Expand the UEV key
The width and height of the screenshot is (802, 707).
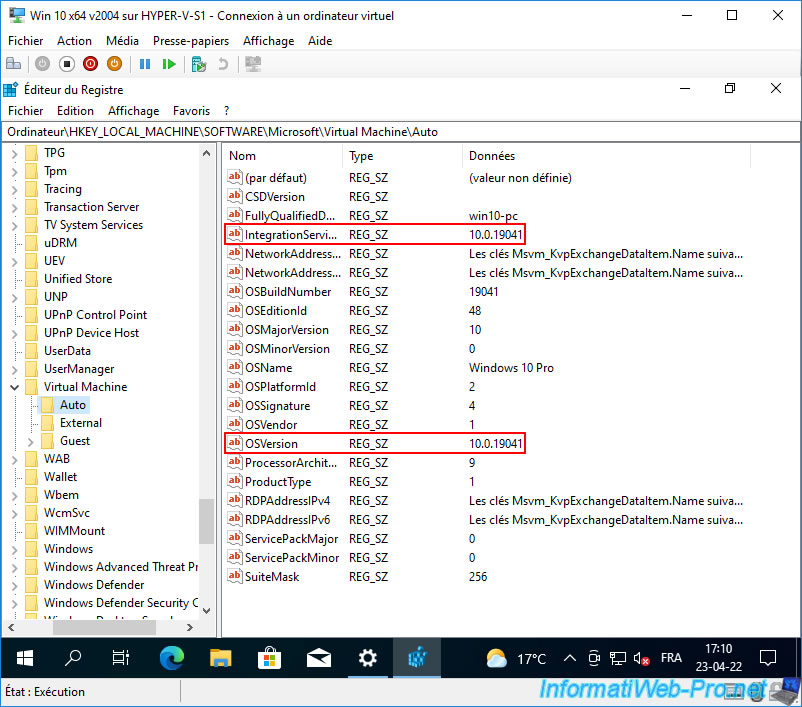[14, 261]
